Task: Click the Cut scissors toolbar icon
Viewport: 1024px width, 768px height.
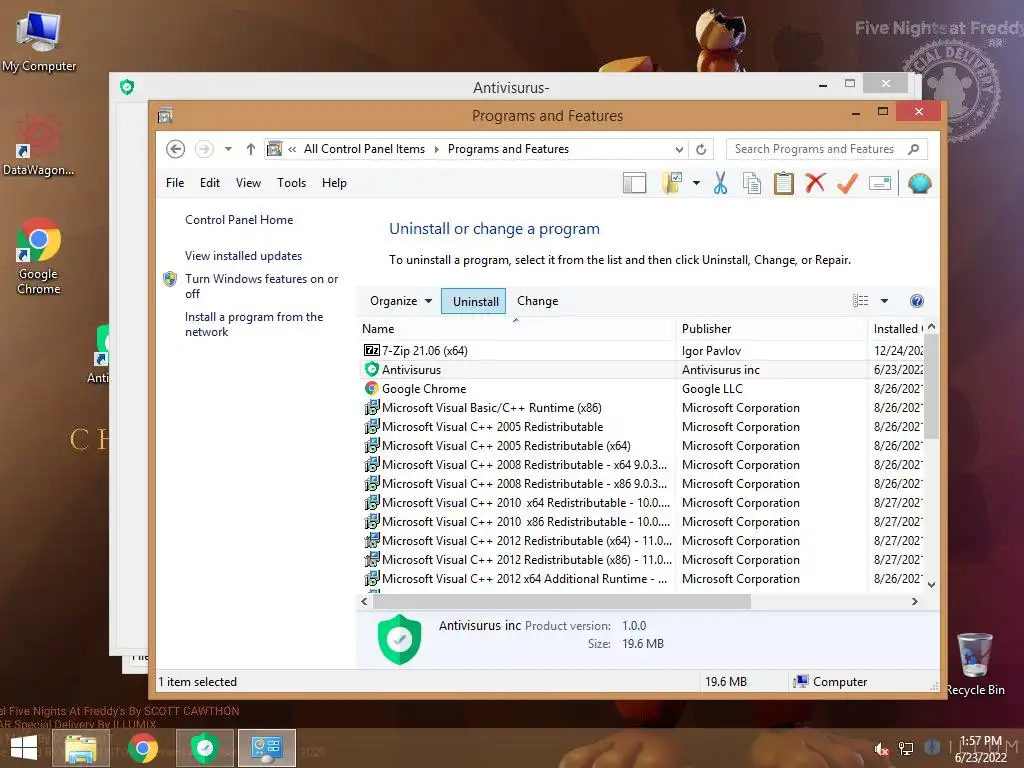Action: [x=720, y=184]
